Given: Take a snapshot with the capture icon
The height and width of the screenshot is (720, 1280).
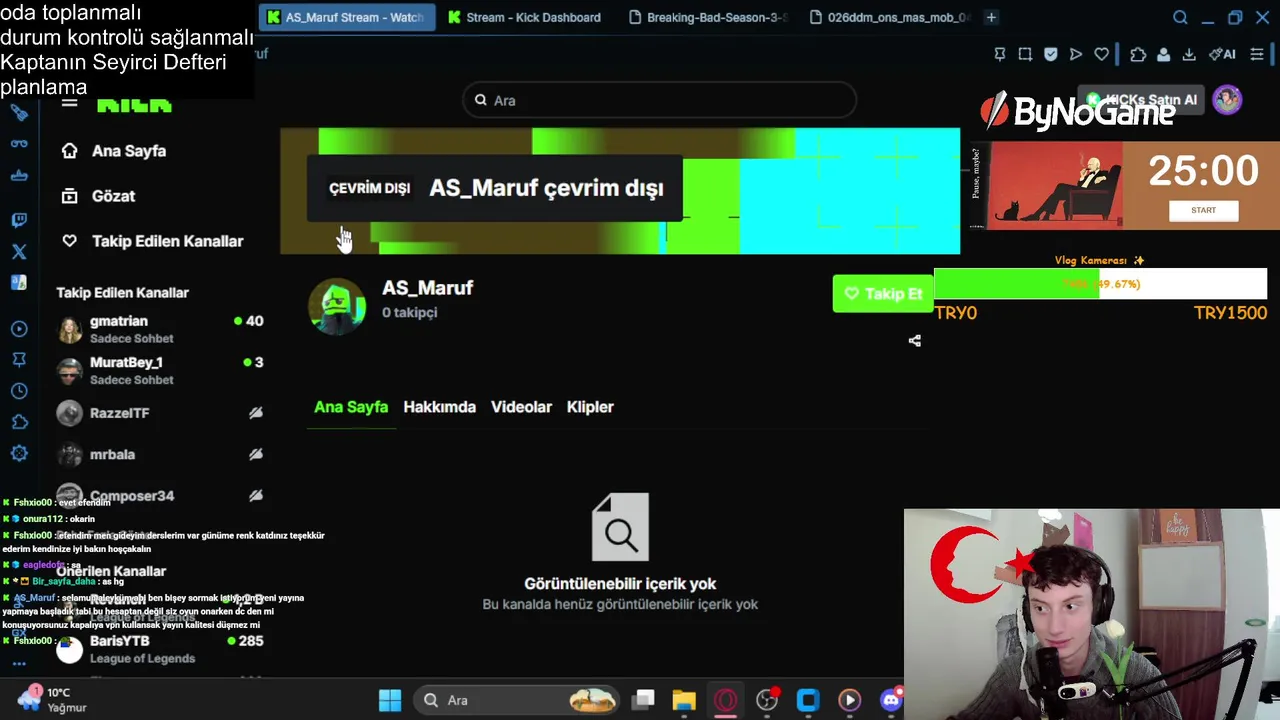Looking at the screenshot, I should coord(1025,54).
